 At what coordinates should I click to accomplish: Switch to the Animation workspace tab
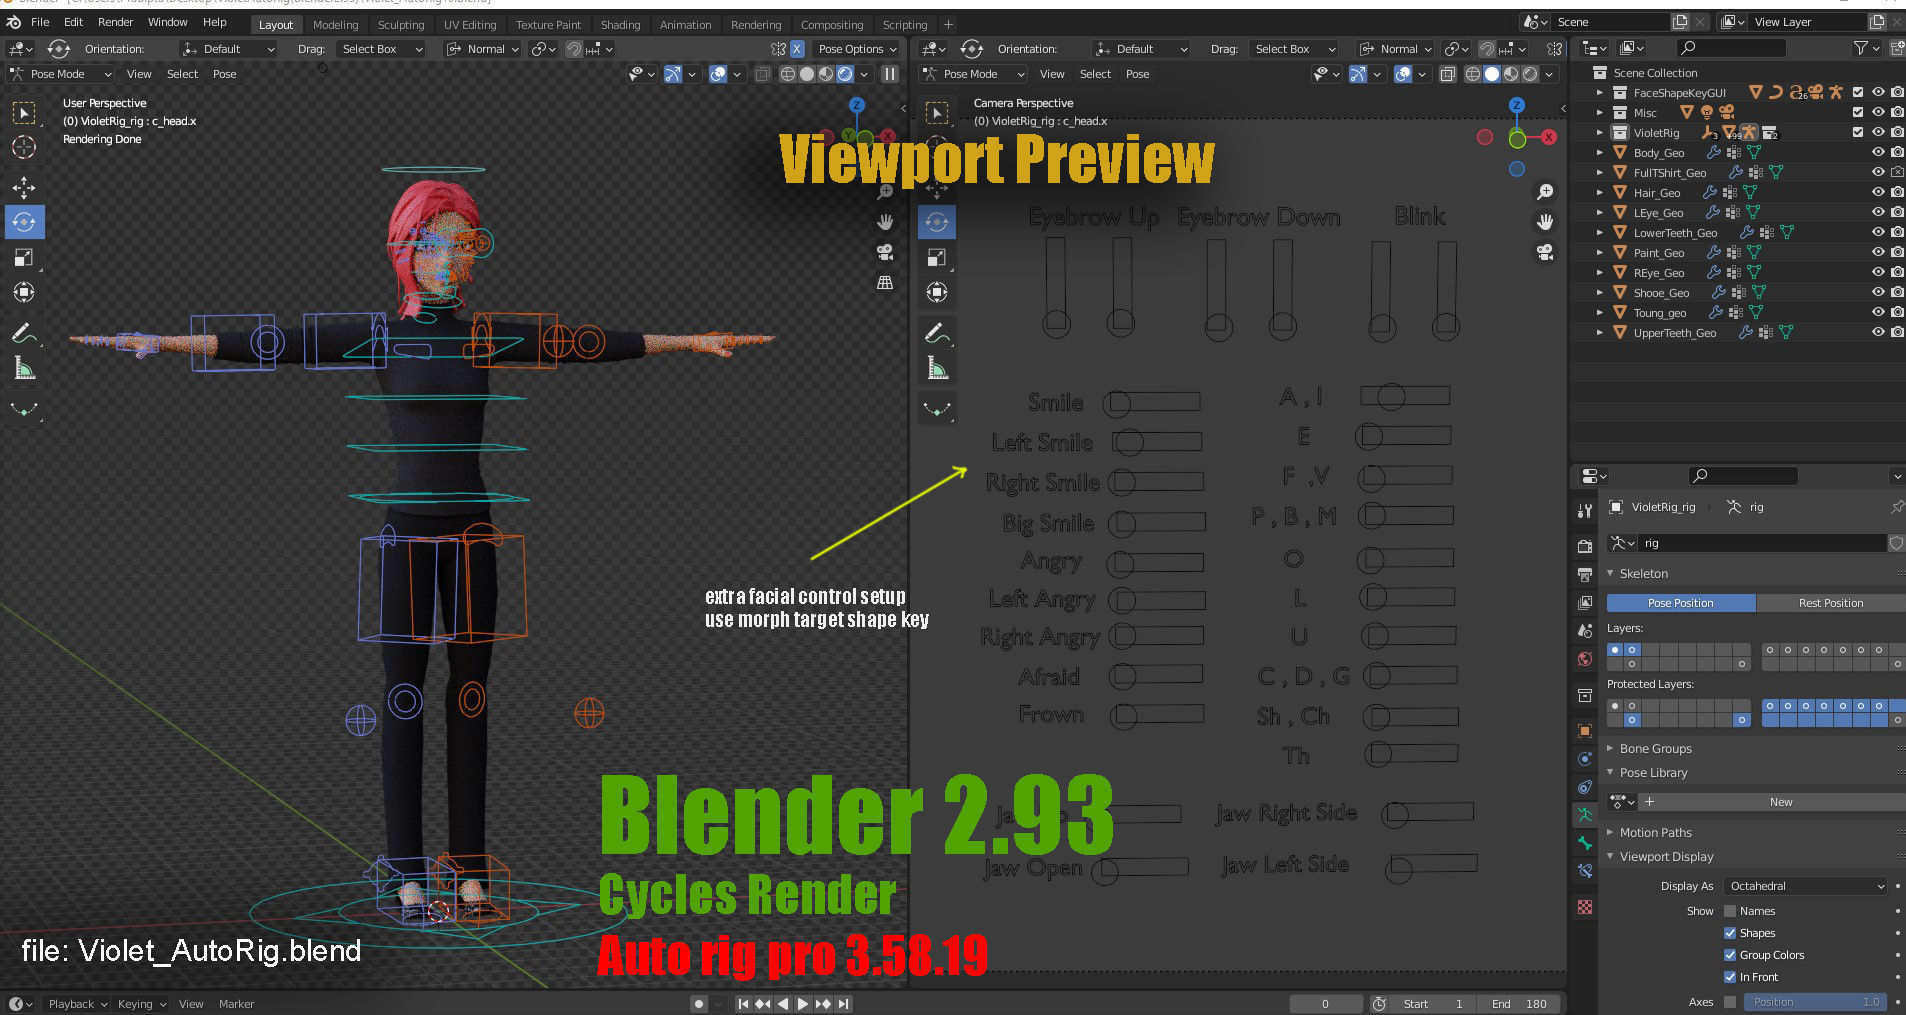(685, 25)
